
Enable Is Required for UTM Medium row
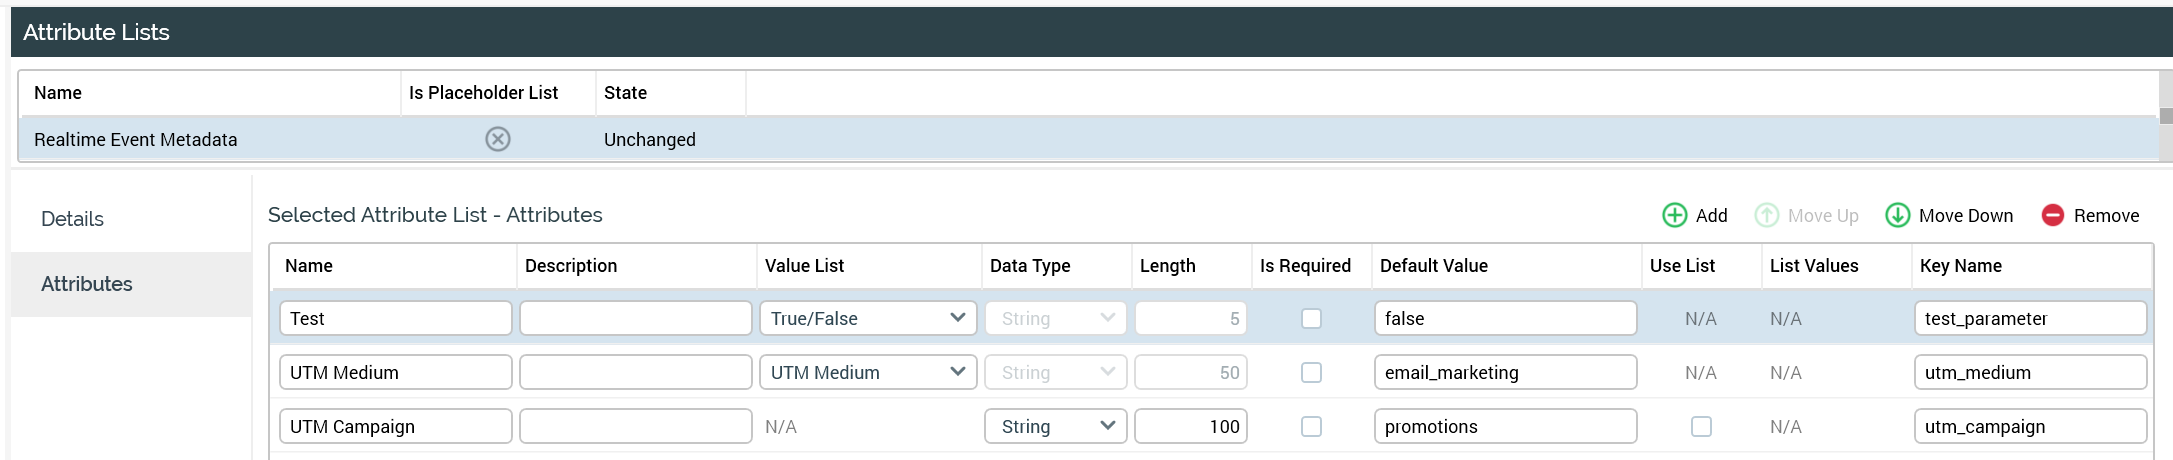click(1311, 372)
